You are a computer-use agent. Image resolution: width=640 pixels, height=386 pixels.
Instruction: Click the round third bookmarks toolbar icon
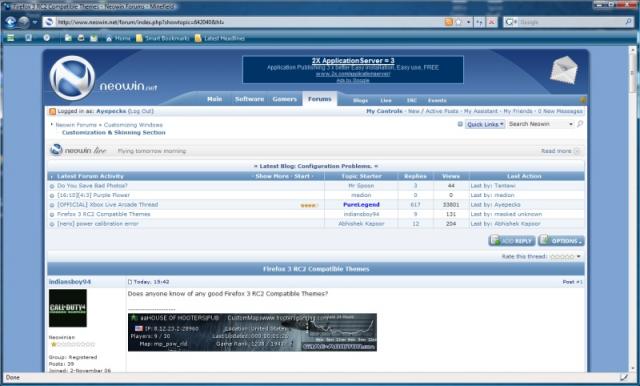[x=47, y=38]
